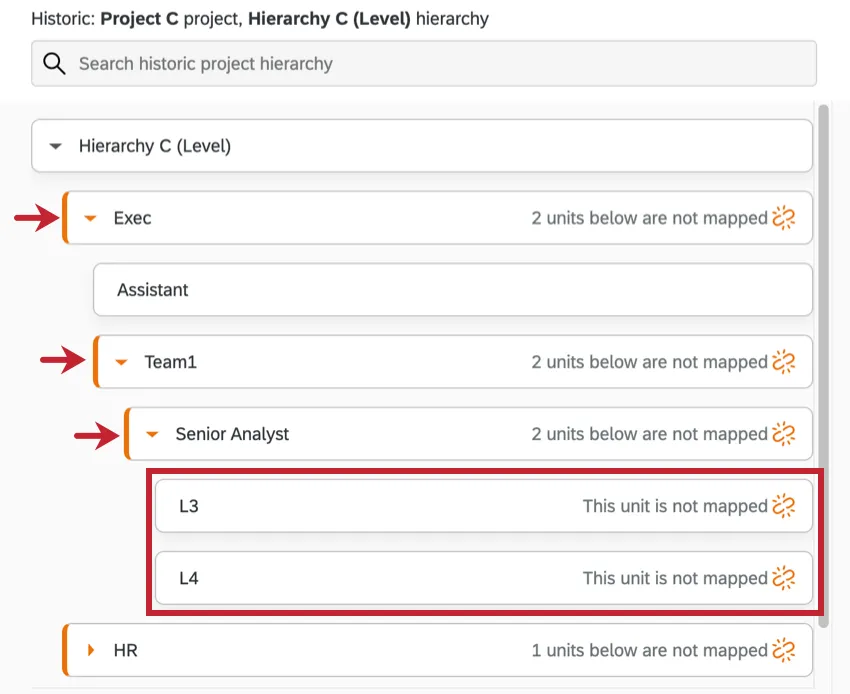The image size is (850, 694).
Task: Click the broken-link icon for Senior Analyst
Action: tap(785, 434)
